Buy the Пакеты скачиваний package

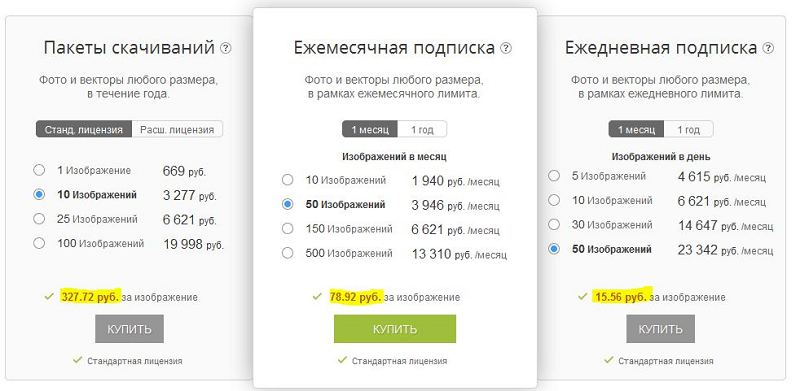click(129, 329)
